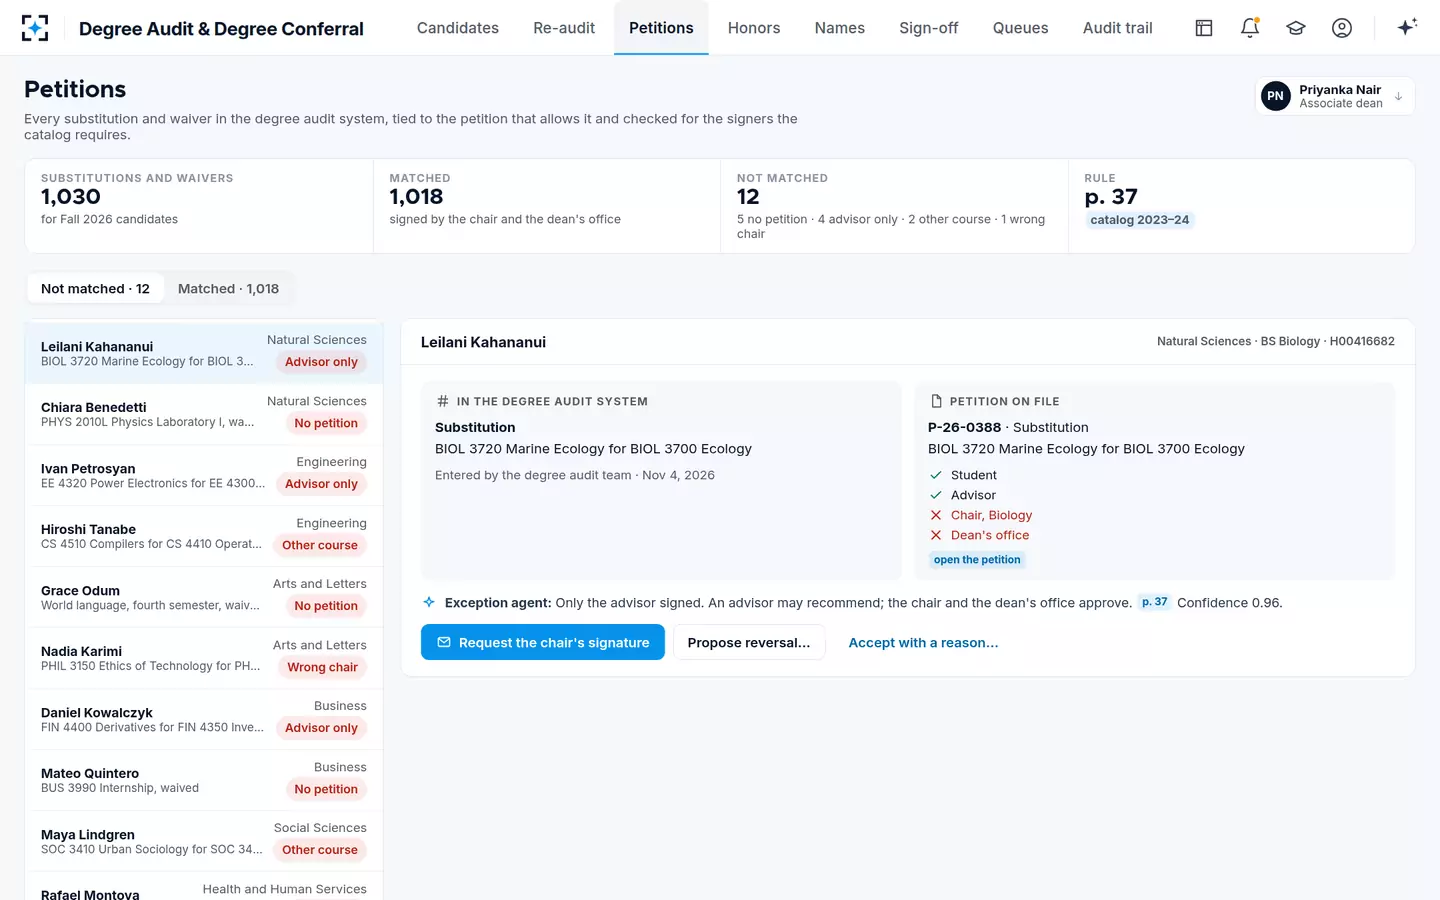Click Request the chair's signature

pos(543,642)
